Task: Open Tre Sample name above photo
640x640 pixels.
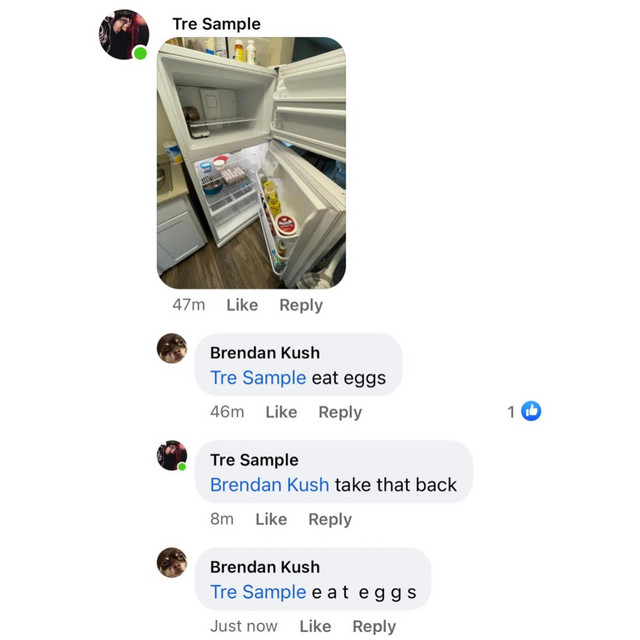Action: tap(216, 24)
